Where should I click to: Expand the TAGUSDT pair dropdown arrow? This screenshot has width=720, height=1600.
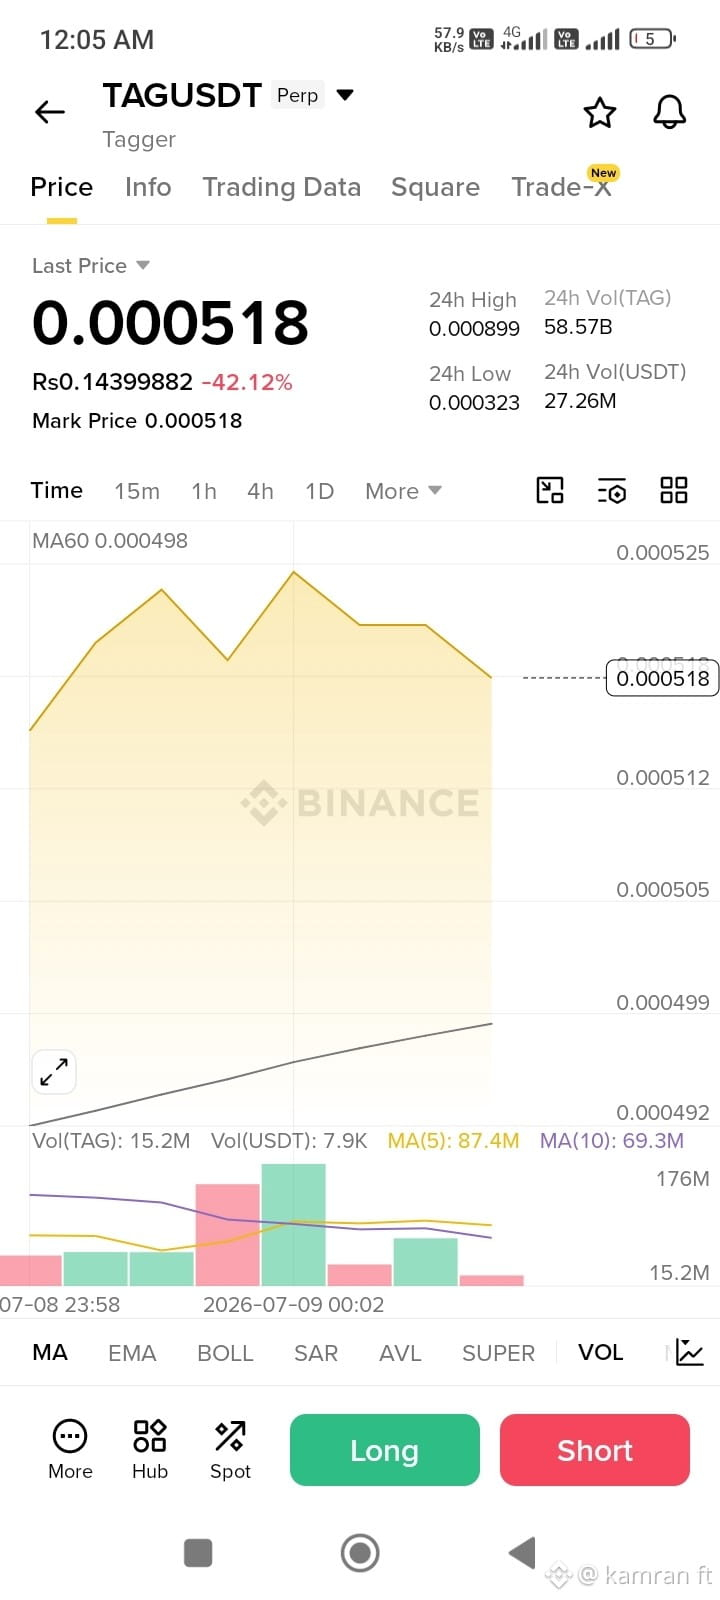(345, 95)
